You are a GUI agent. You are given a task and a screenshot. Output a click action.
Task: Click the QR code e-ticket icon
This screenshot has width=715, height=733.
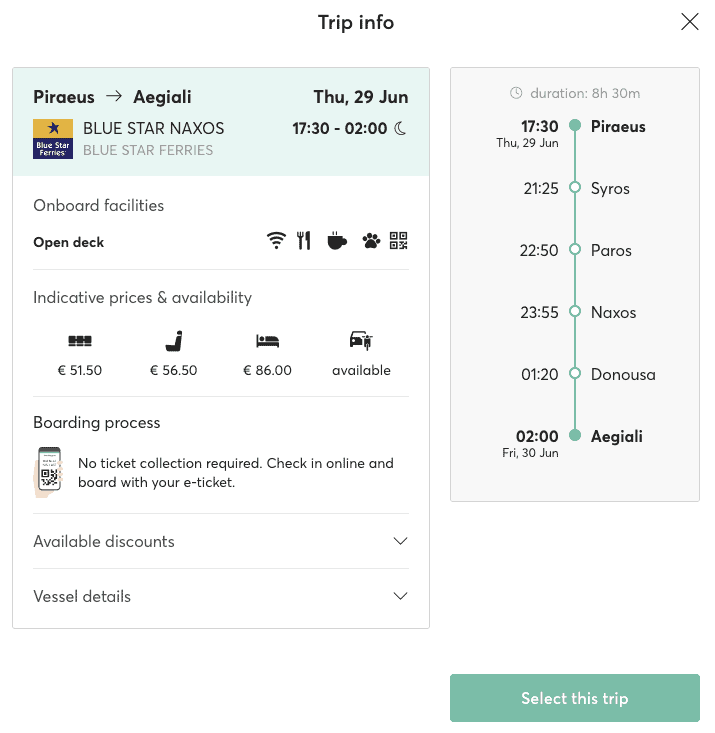click(398, 241)
